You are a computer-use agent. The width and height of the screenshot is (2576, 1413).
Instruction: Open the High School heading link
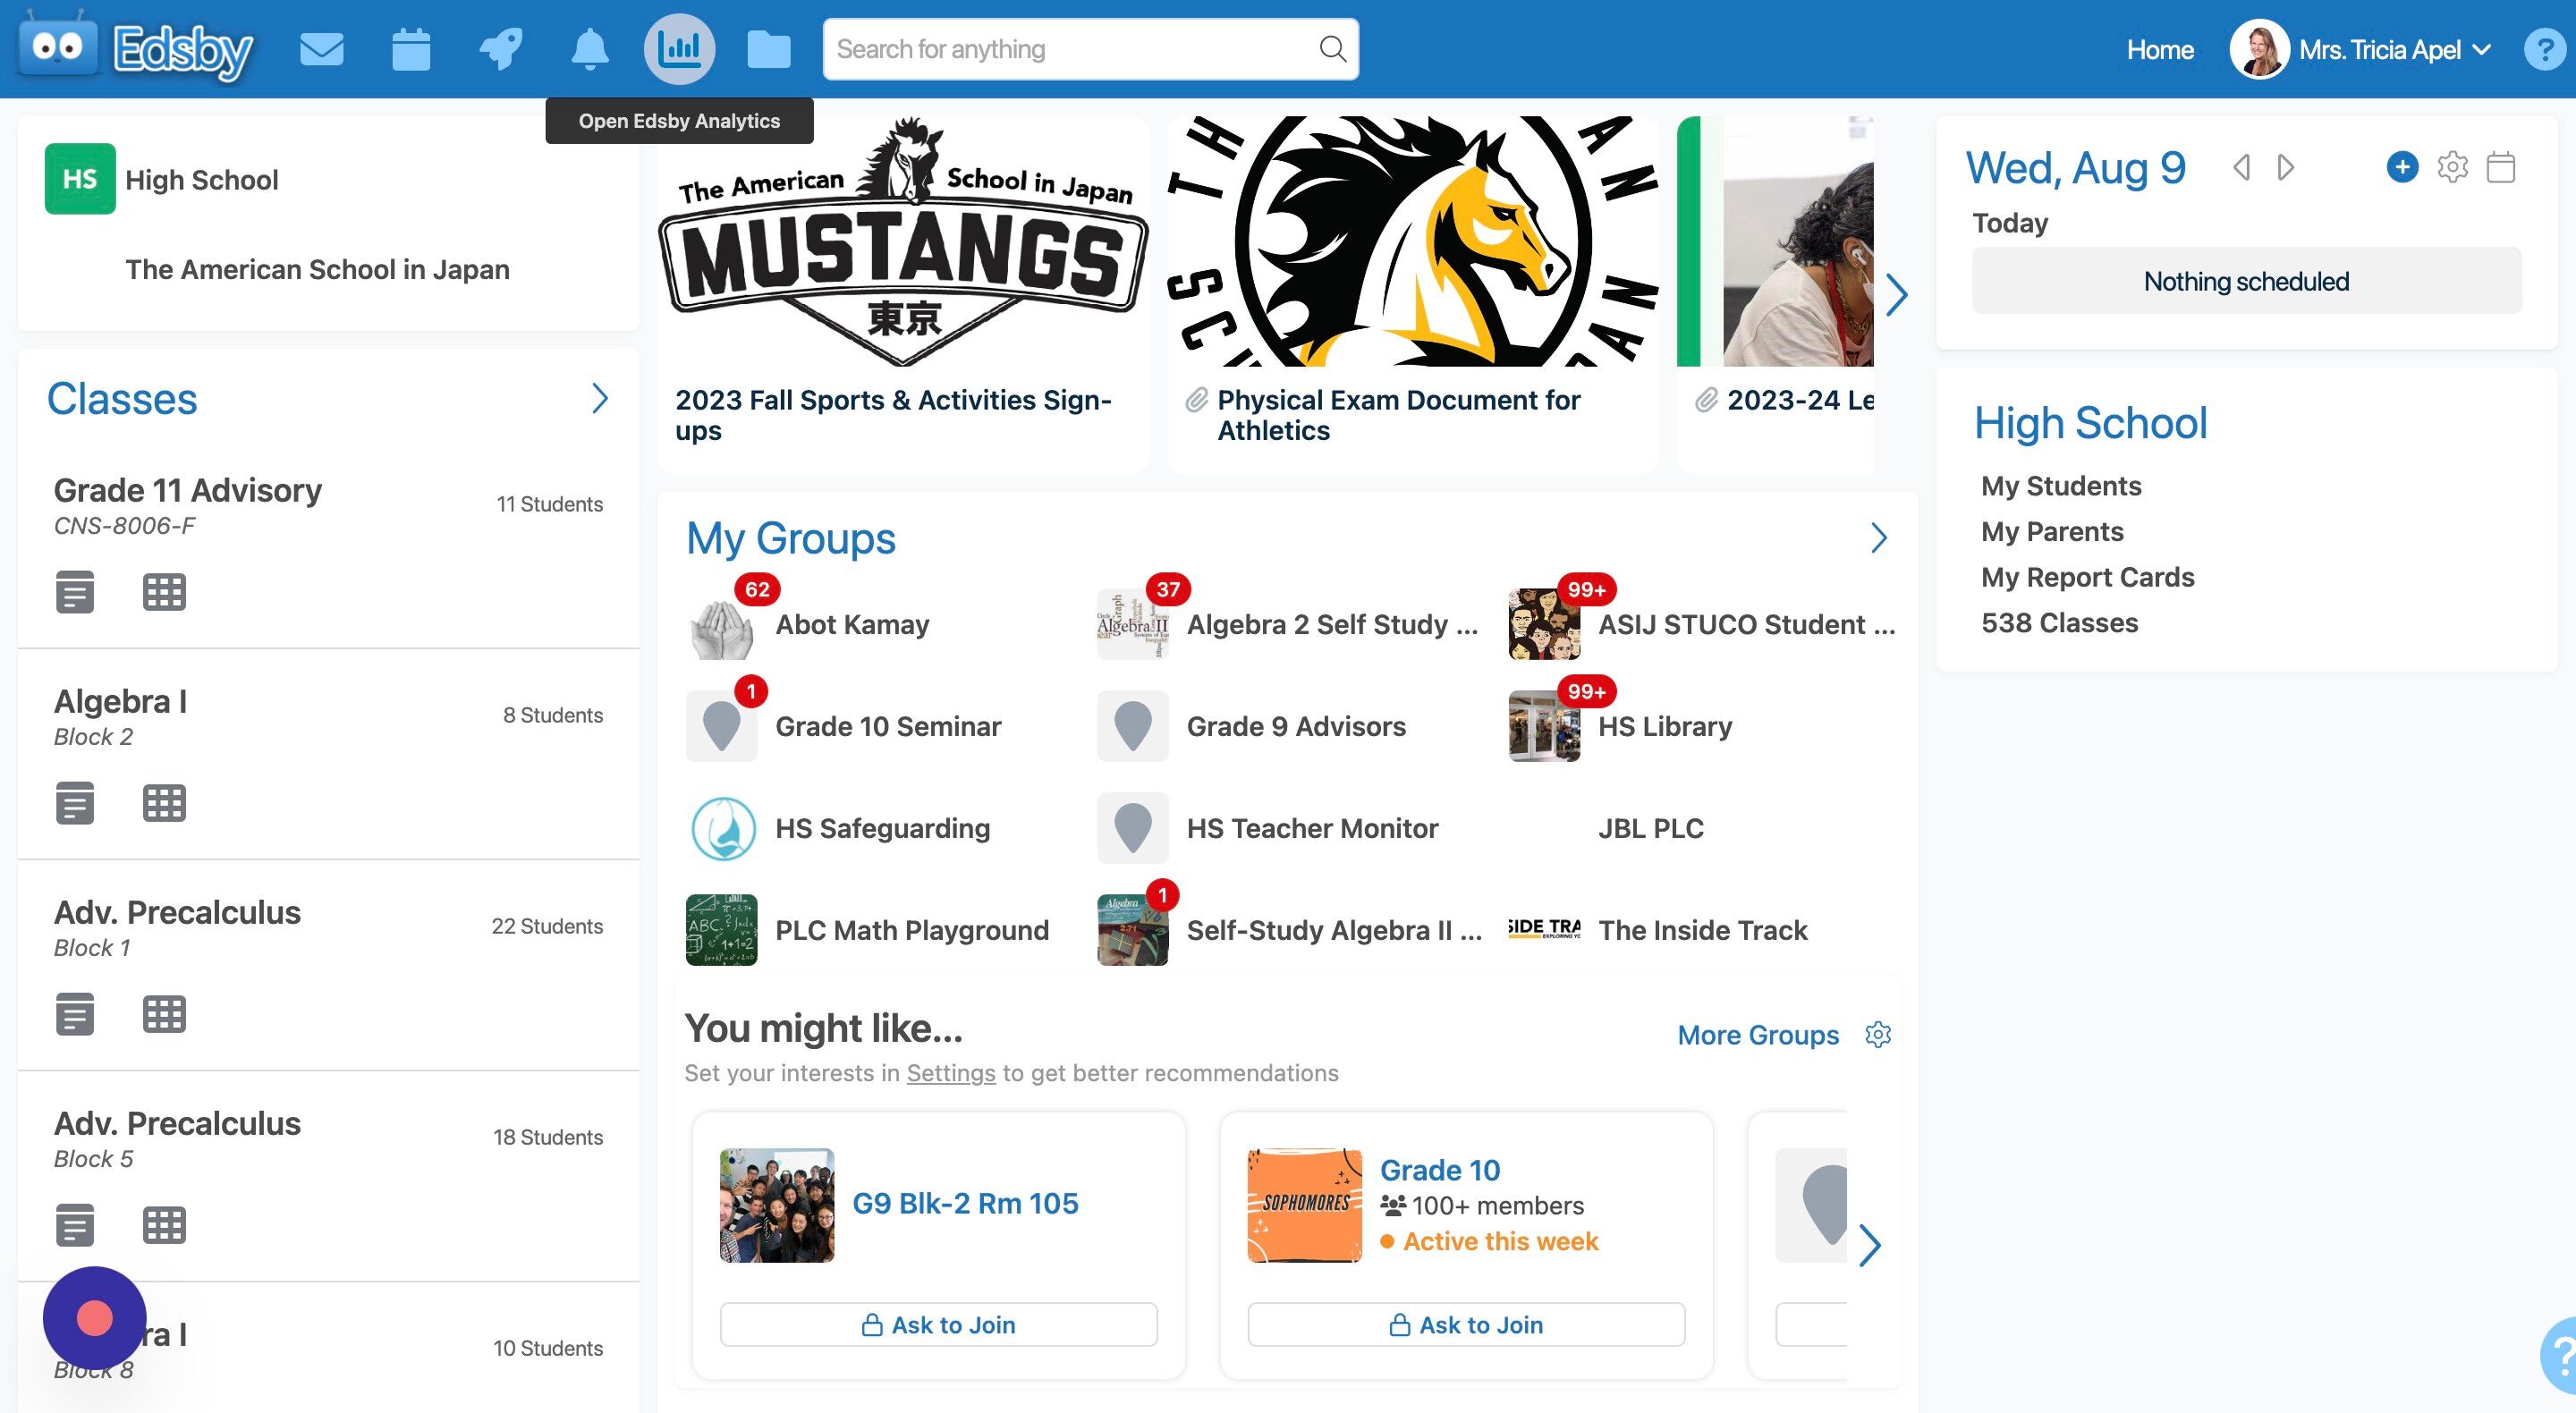coord(2091,423)
